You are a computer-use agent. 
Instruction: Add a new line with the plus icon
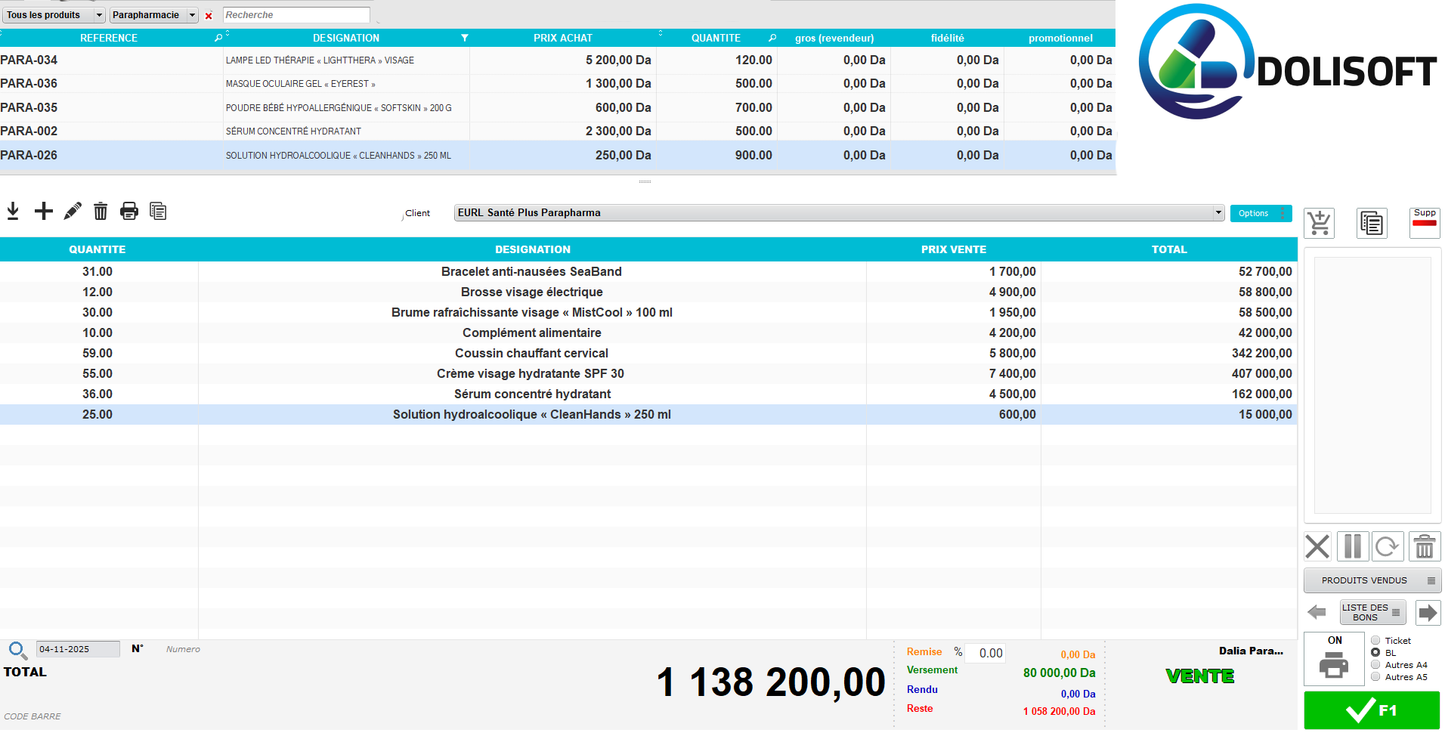[43, 211]
